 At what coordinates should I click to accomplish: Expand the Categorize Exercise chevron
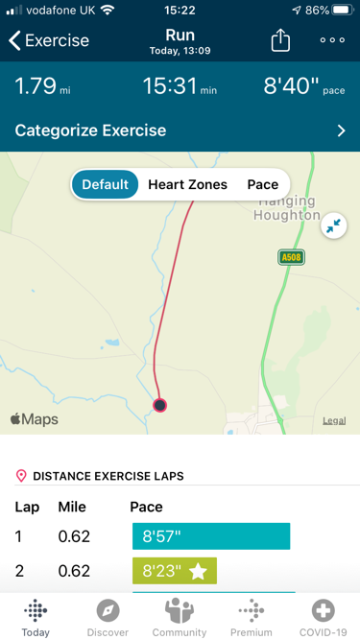pyautogui.click(x=341, y=131)
